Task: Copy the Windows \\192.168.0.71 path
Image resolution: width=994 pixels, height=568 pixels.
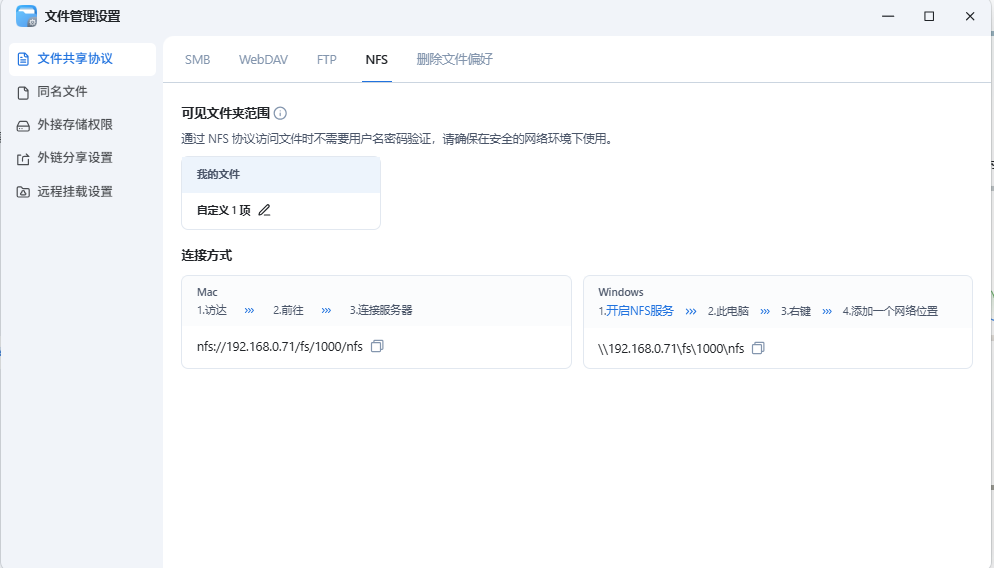Action: 758,348
